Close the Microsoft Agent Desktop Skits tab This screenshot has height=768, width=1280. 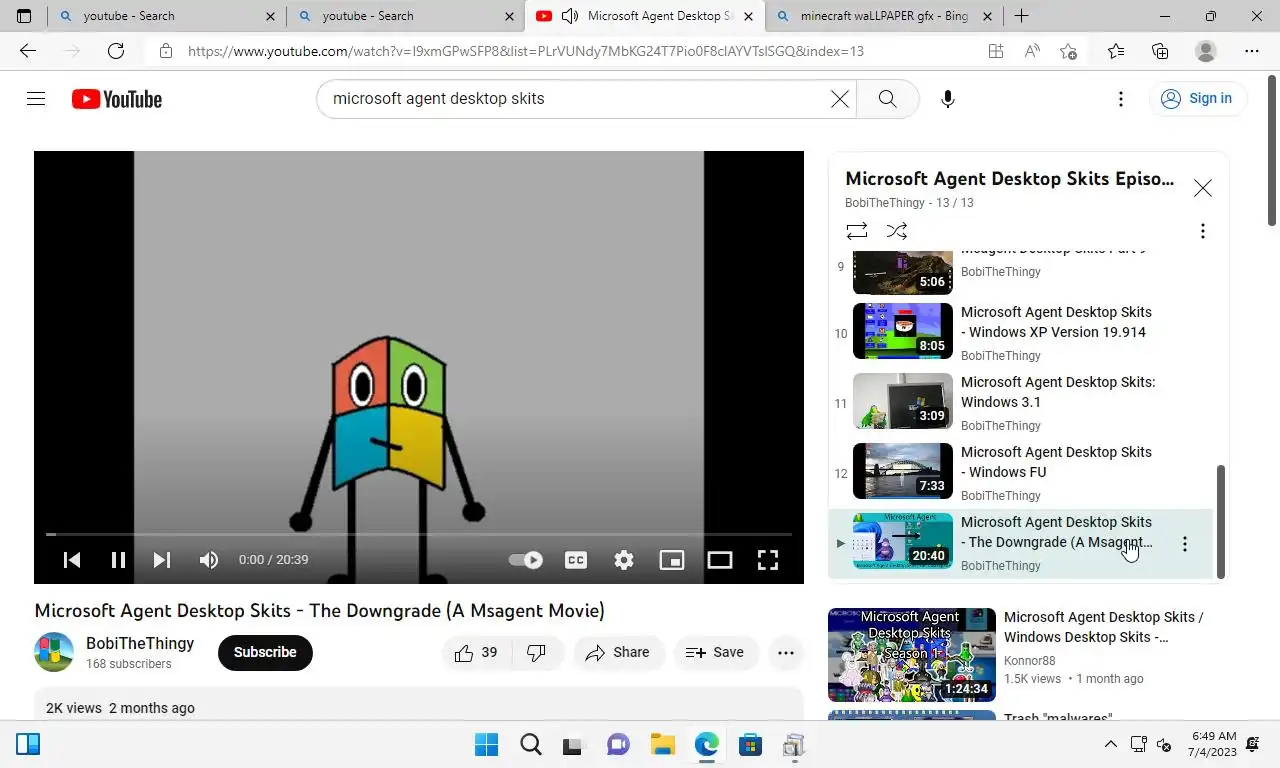point(748,16)
